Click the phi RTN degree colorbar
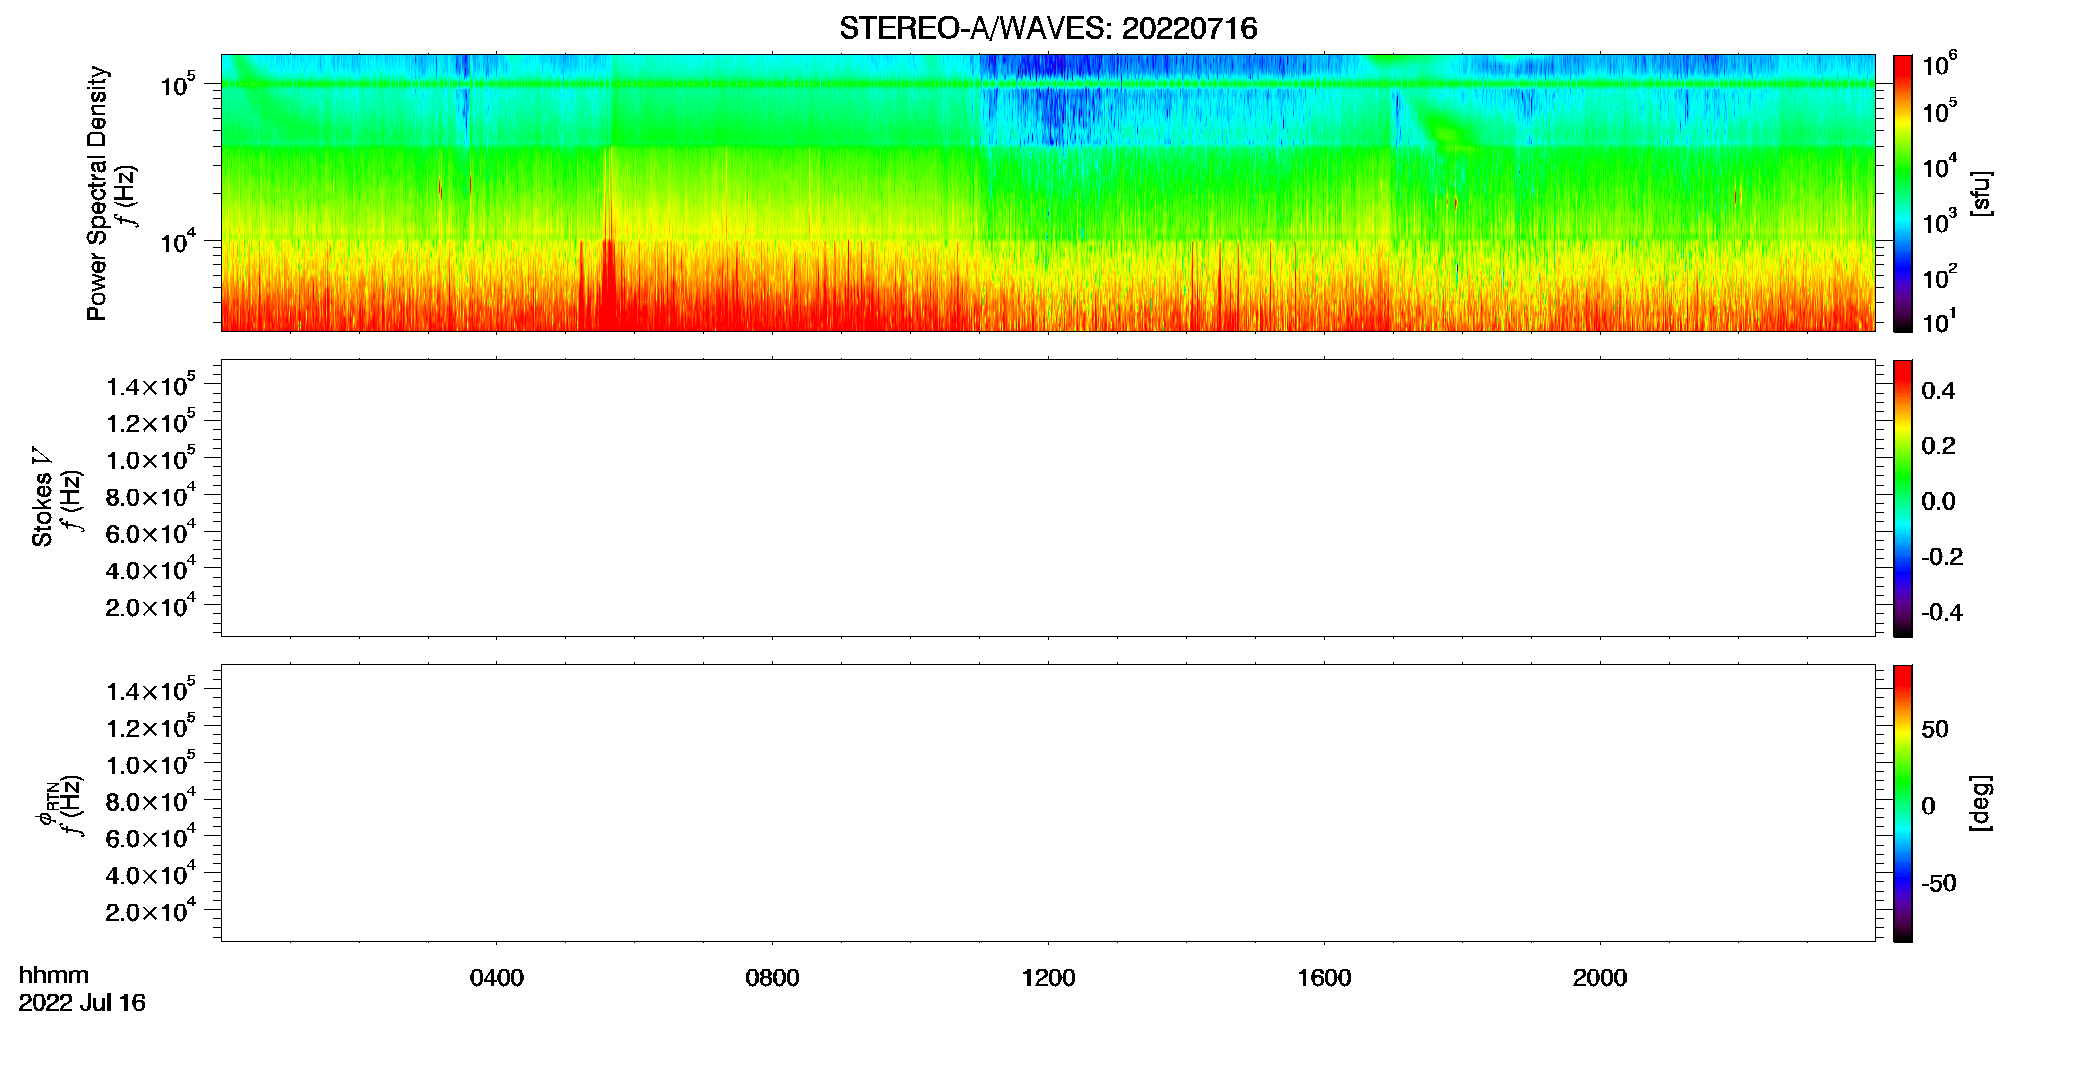Image resolution: width=2096 pixels, height=1080 pixels. [x=1903, y=803]
